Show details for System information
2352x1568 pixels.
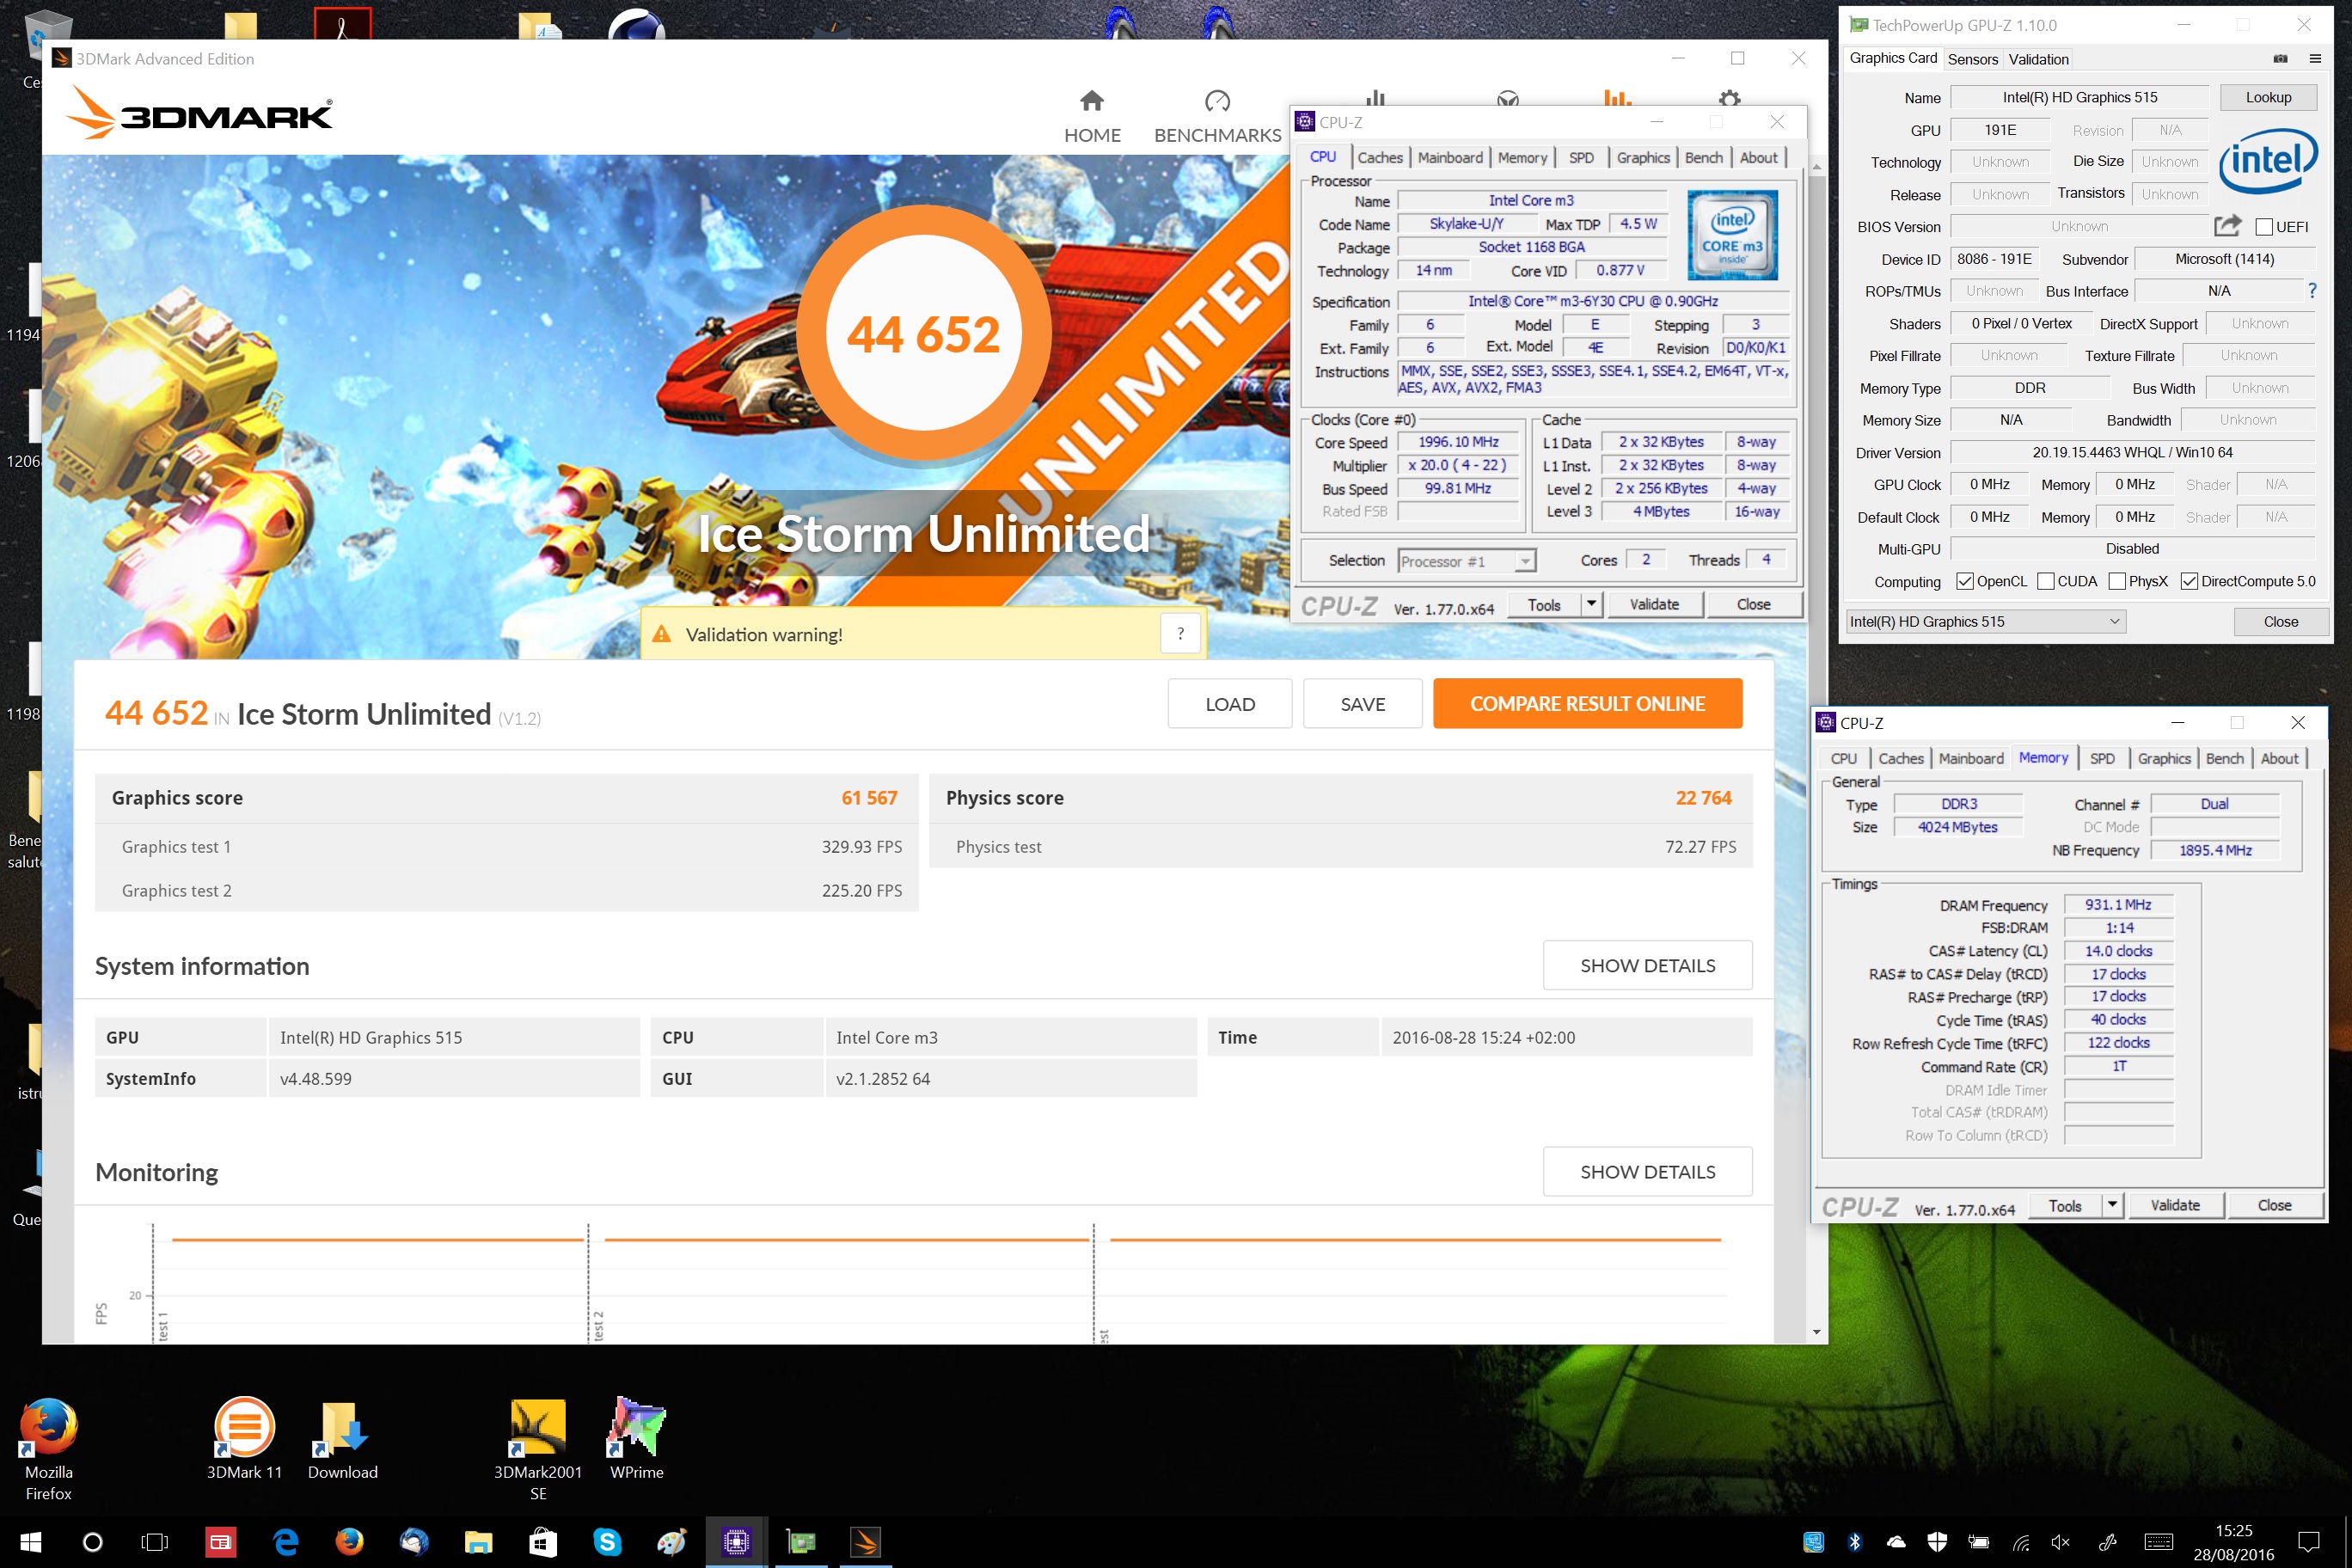point(1647,965)
